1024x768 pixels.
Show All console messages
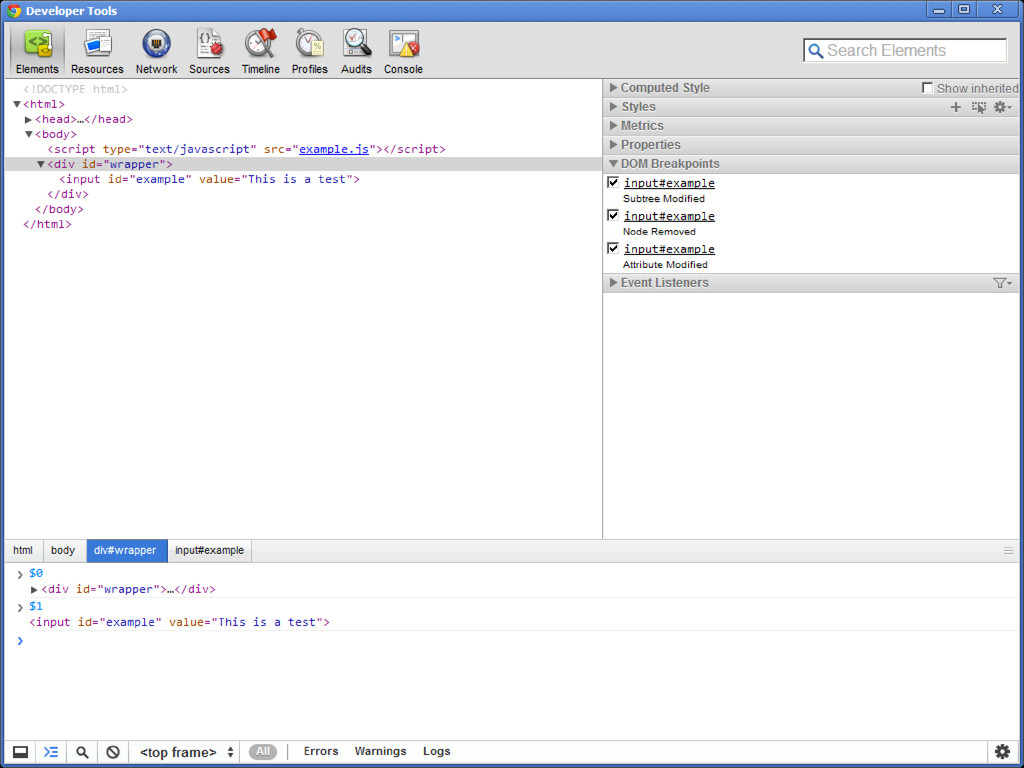click(x=263, y=752)
